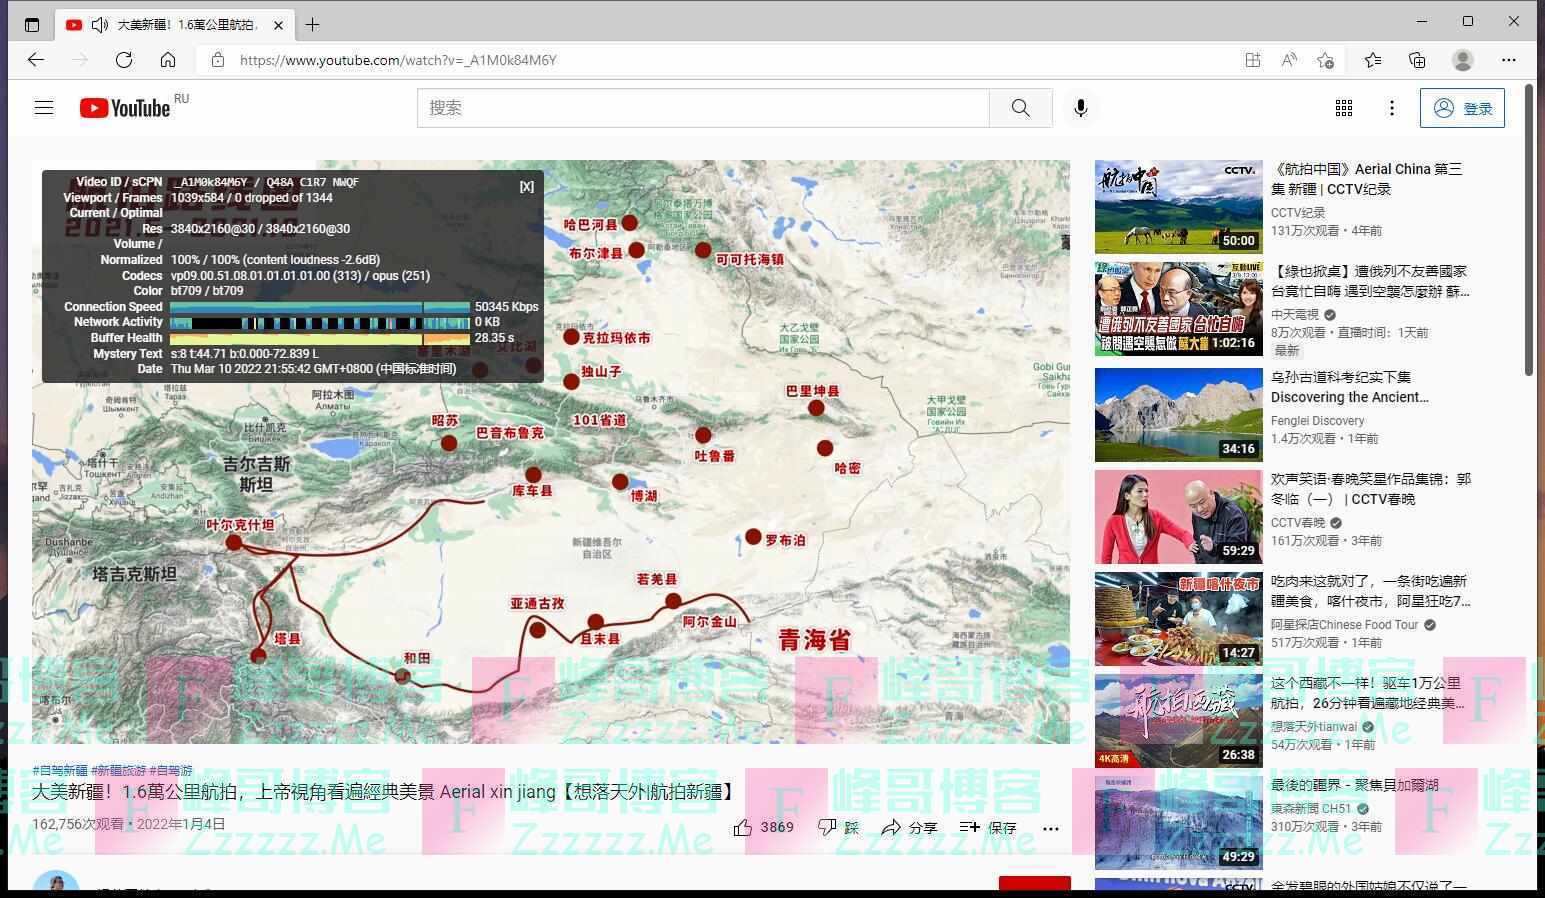
Task: Click in the YouTube search field
Action: tap(702, 108)
